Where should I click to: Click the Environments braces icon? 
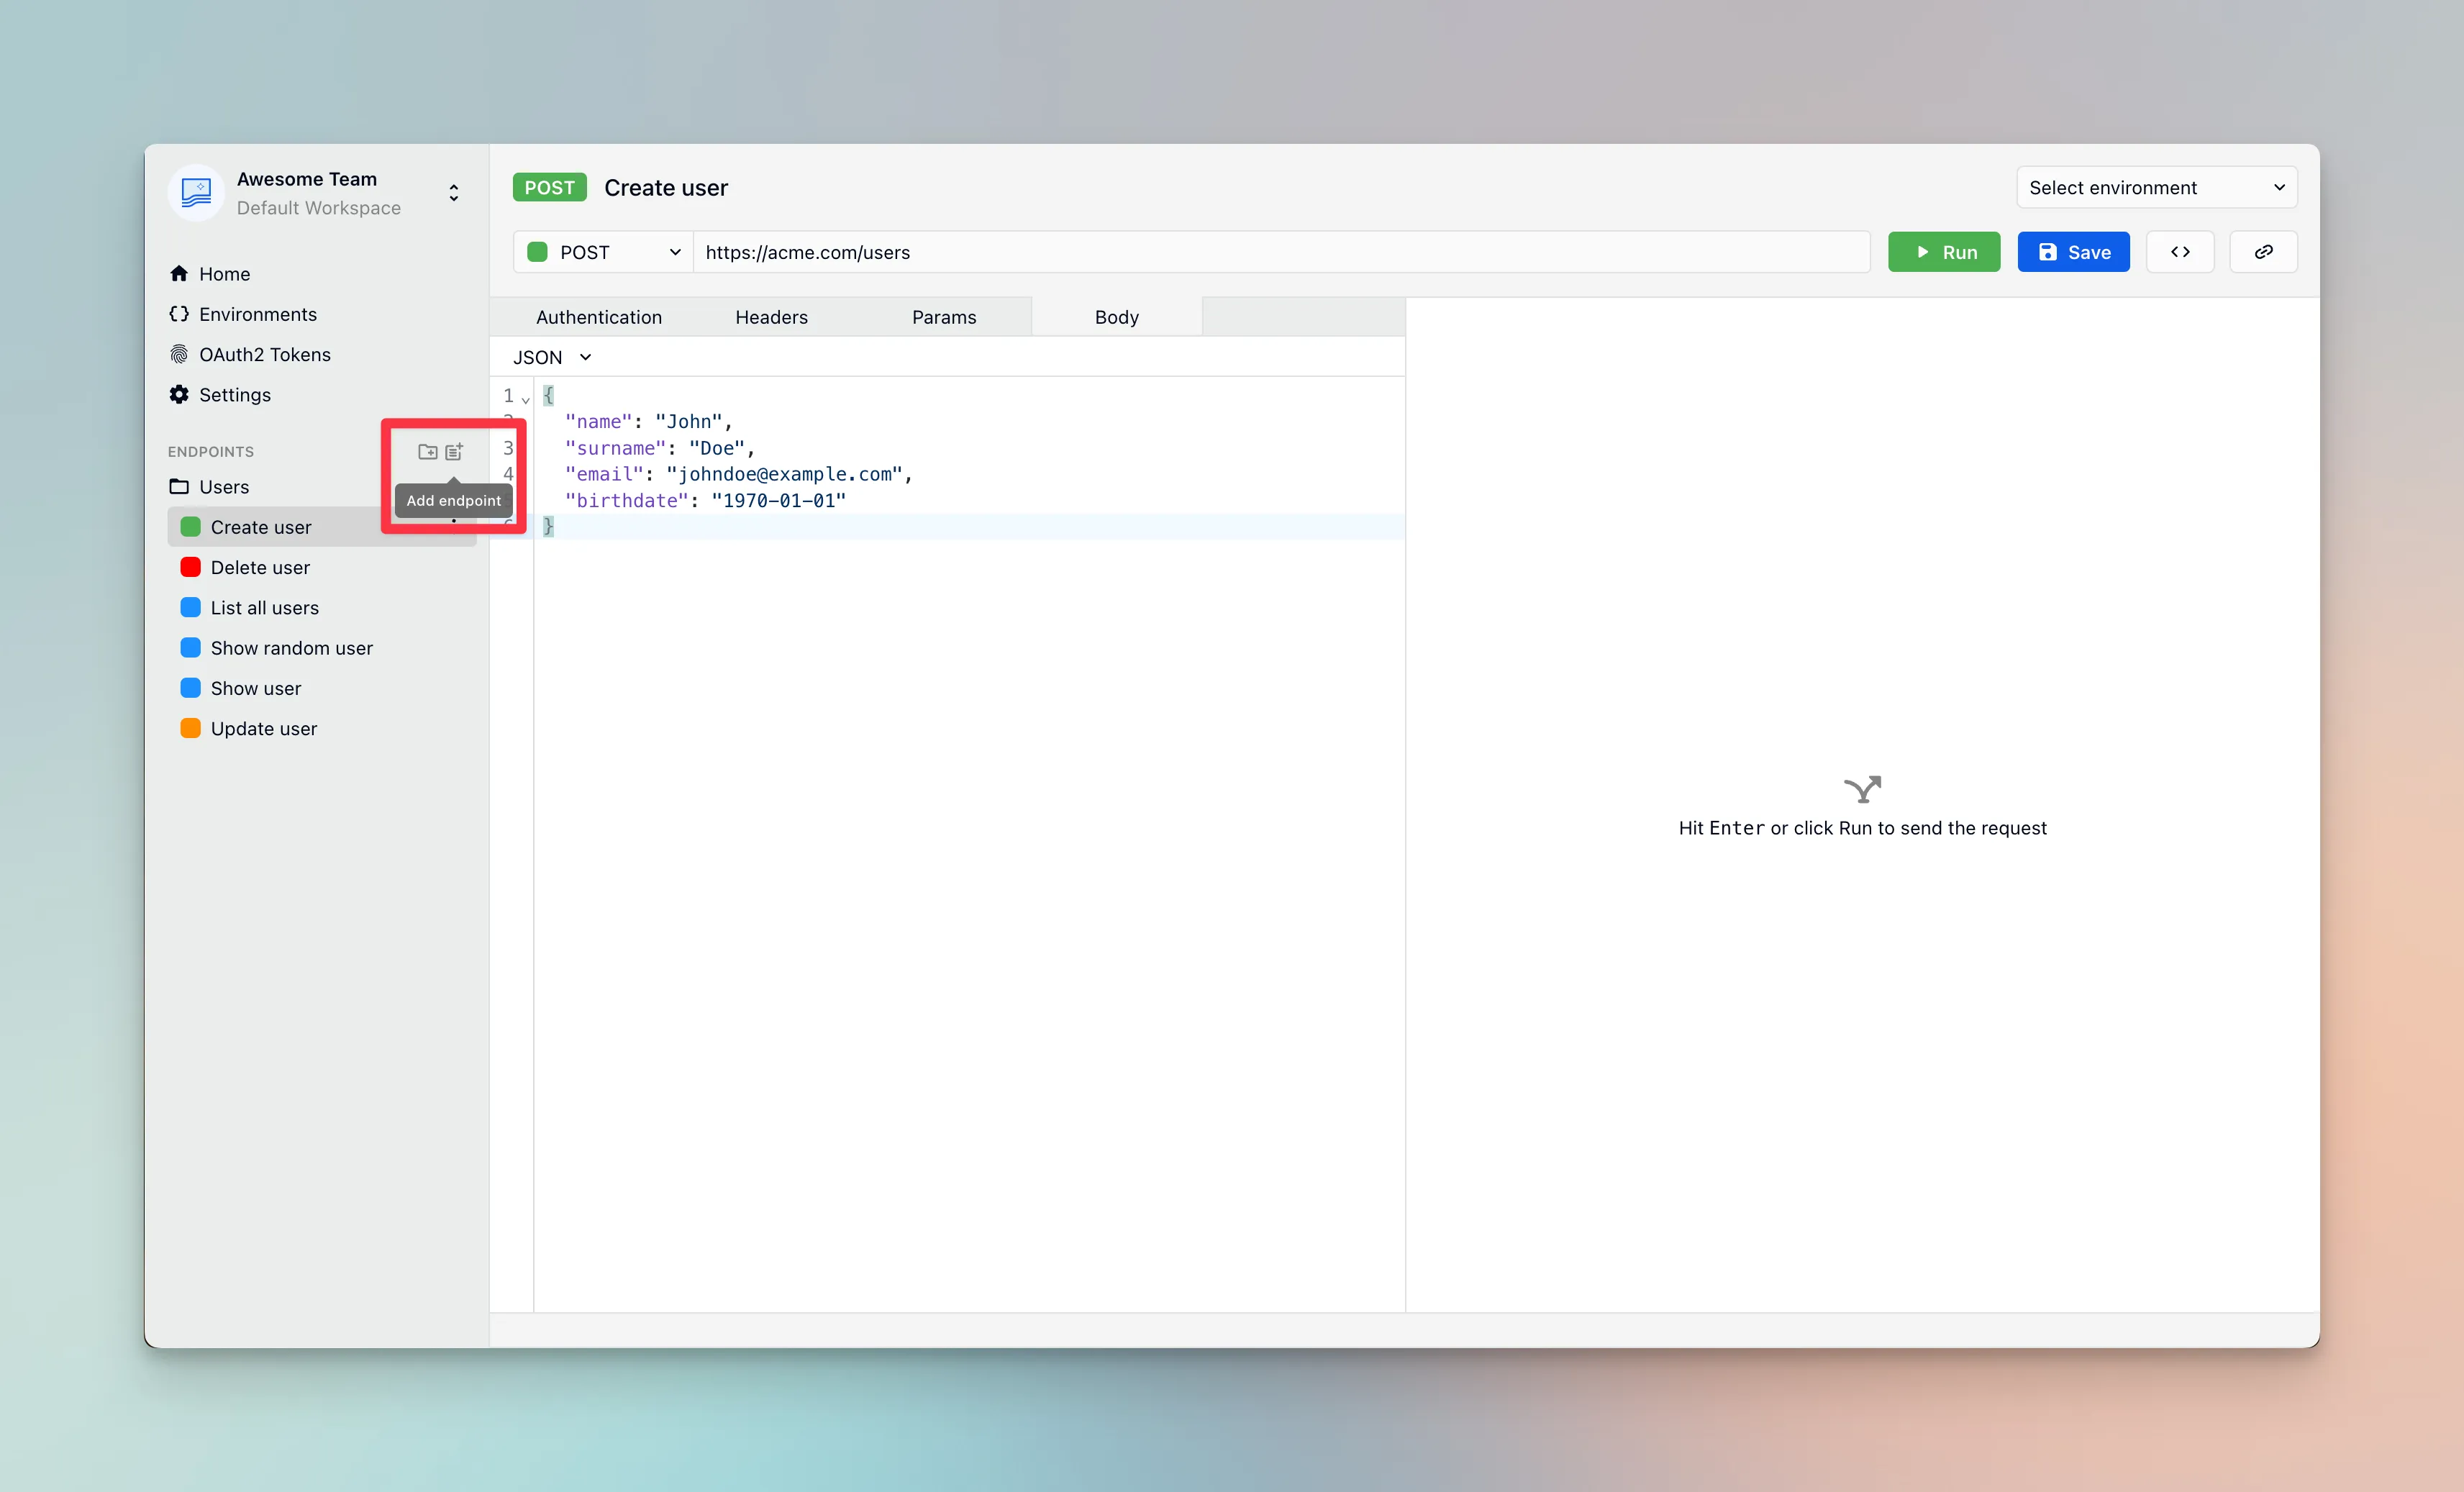click(x=179, y=314)
